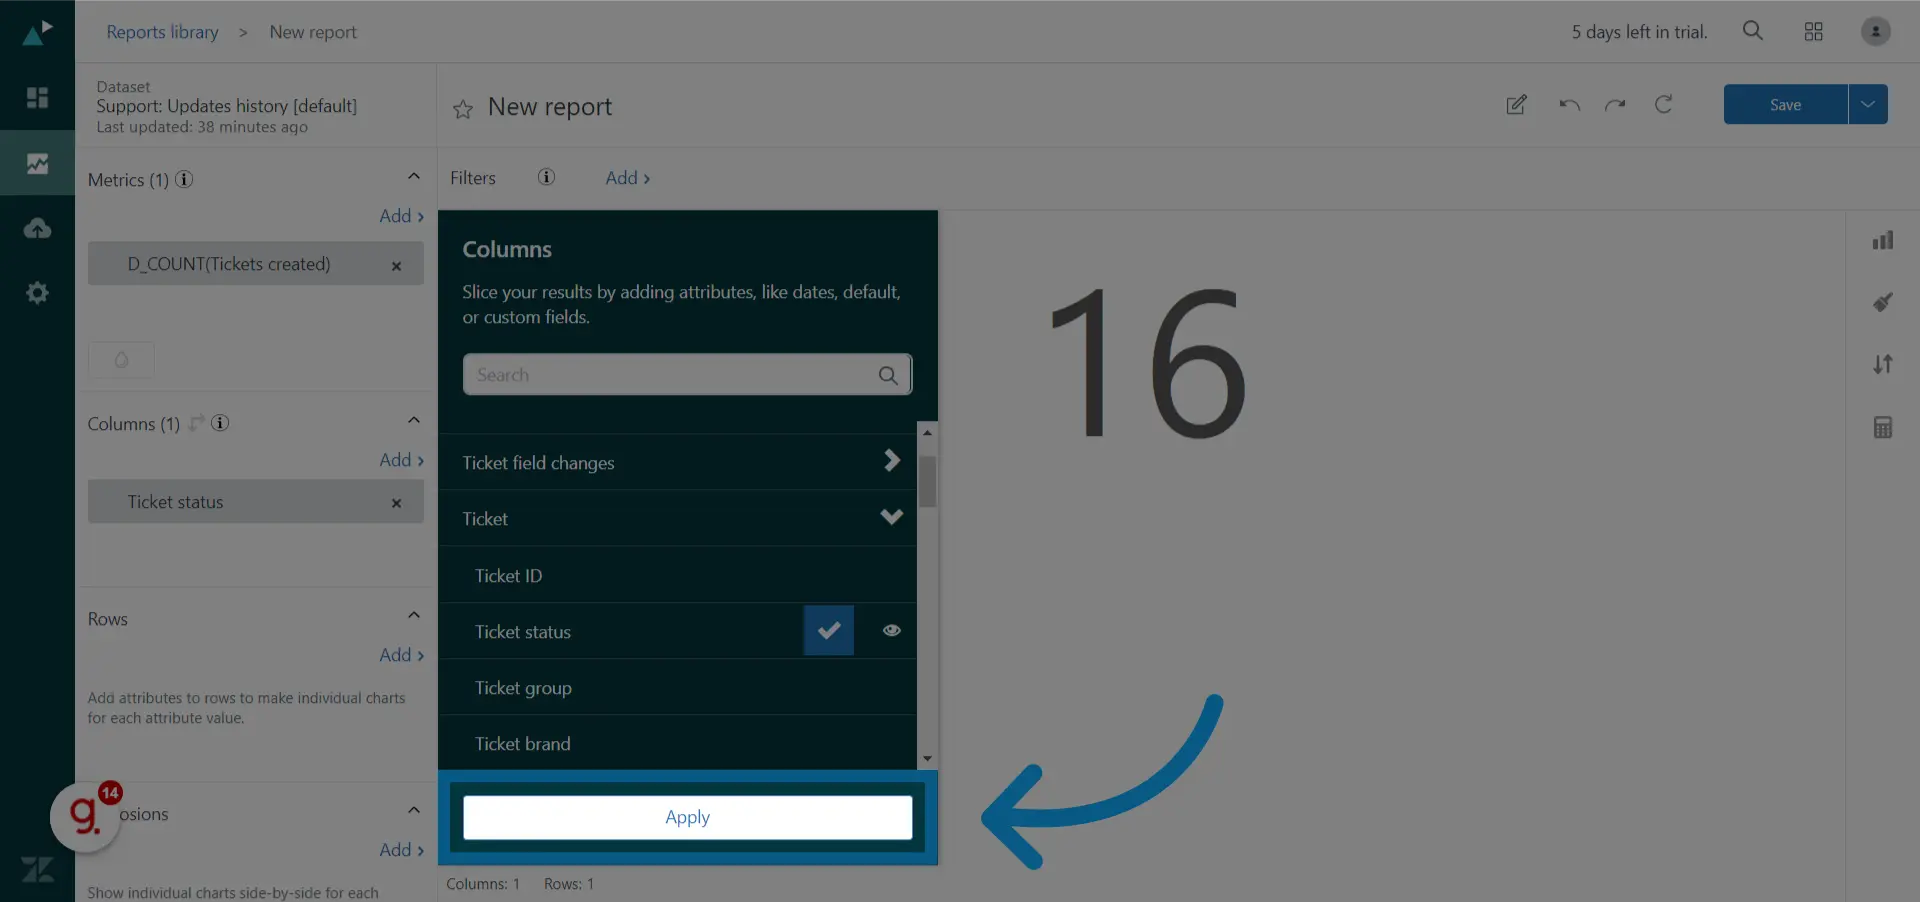
Task: Toggle the eye icon for Ticket status
Action: pyautogui.click(x=892, y=630)
